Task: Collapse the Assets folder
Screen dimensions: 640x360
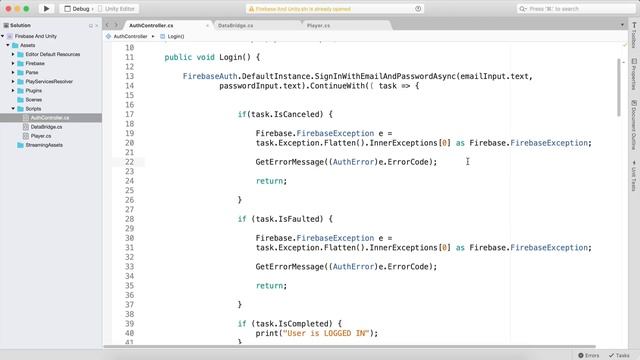Action: (x=8, y=45)
